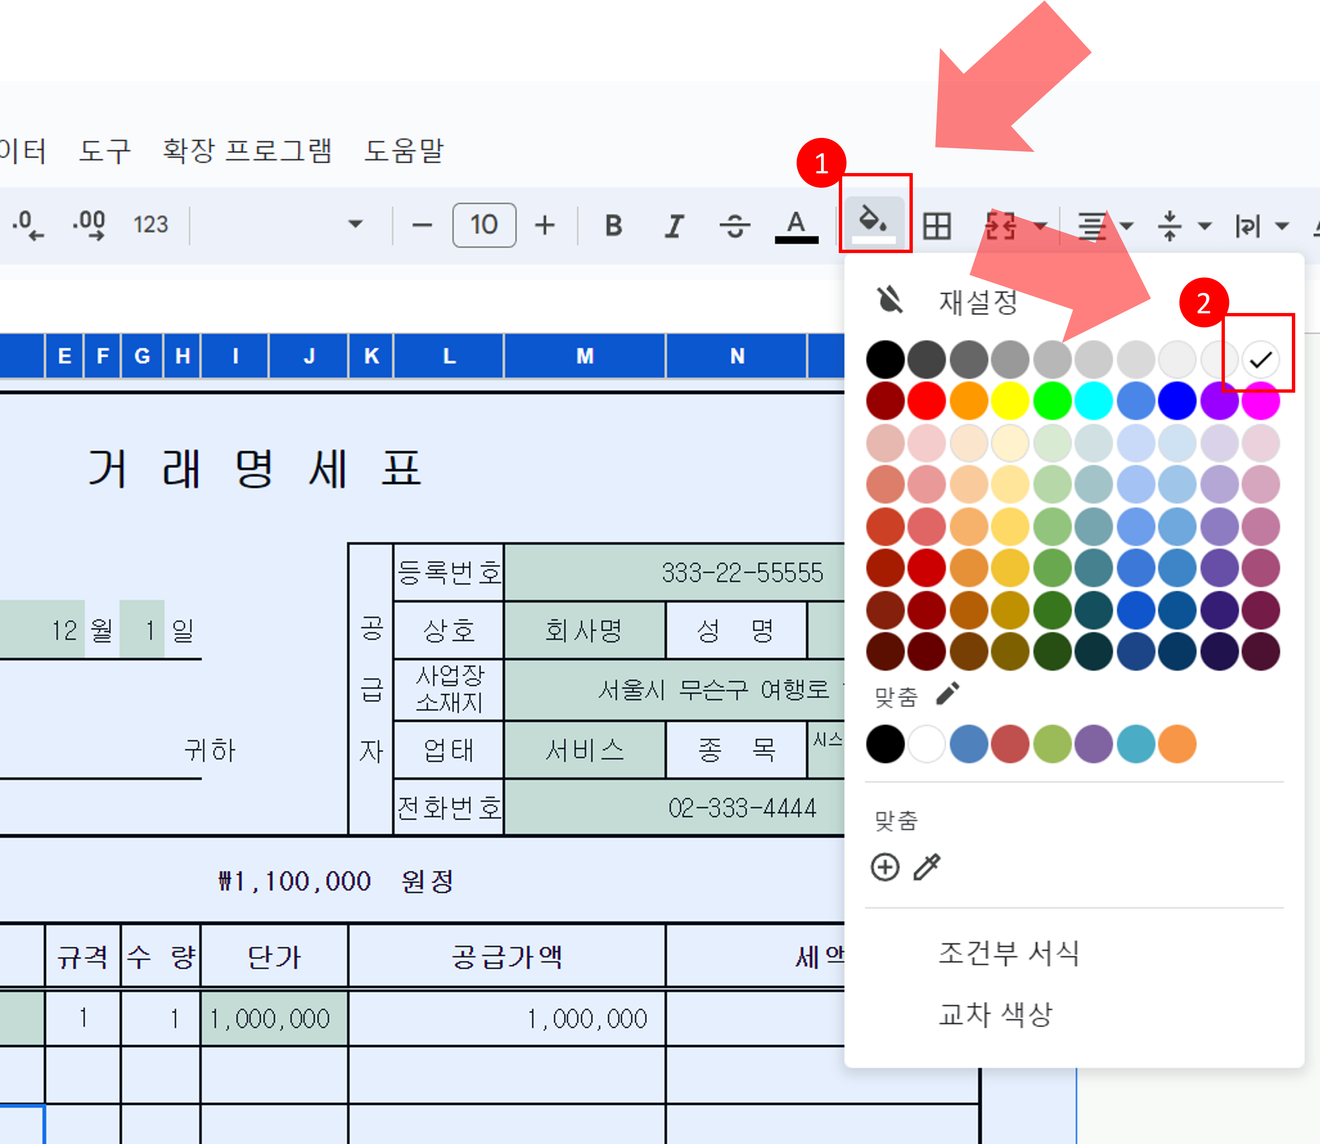The image size is (1320, 1144).
Task: Edit the theme palette with pencil icon
Action: [947, 694]
